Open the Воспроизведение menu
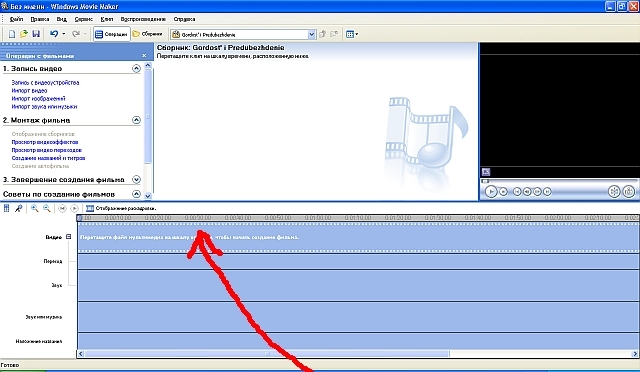The width and height of the screenshot is (640, 372). (x=143, y=19)
